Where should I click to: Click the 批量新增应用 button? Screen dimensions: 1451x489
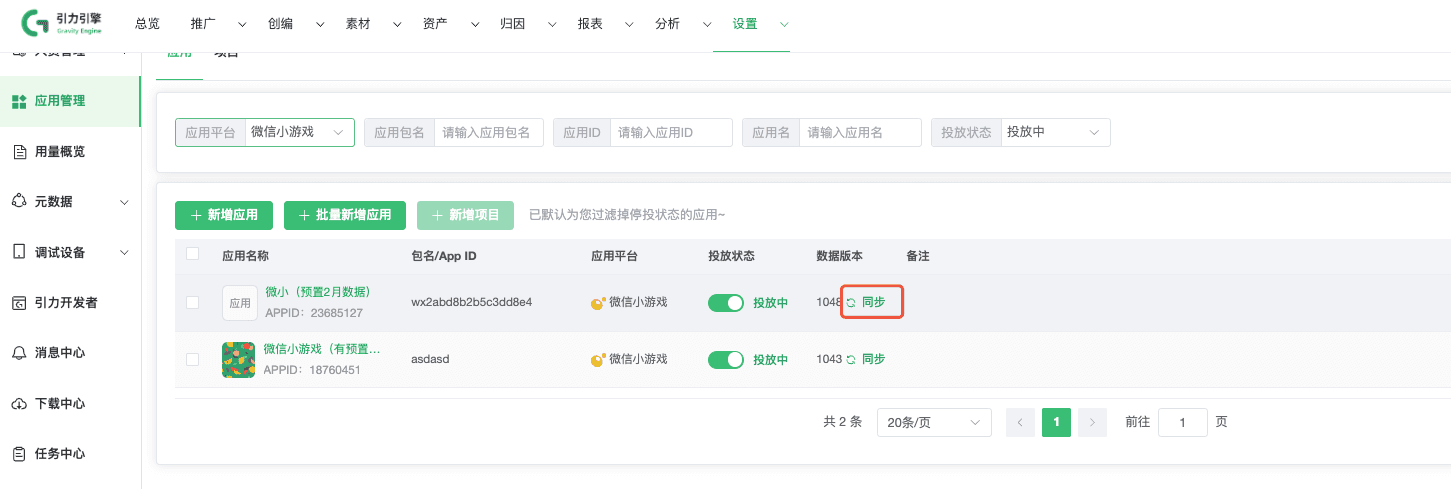pos(345,215)
